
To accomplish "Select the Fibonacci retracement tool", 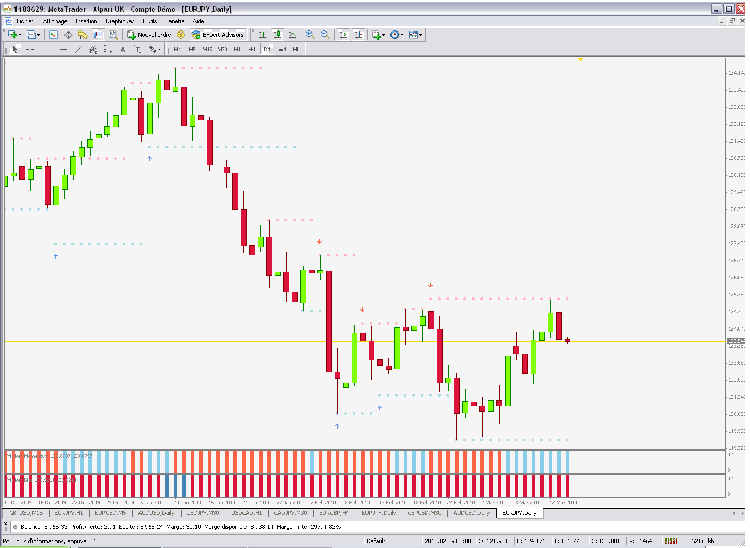I will click(108, 49).
